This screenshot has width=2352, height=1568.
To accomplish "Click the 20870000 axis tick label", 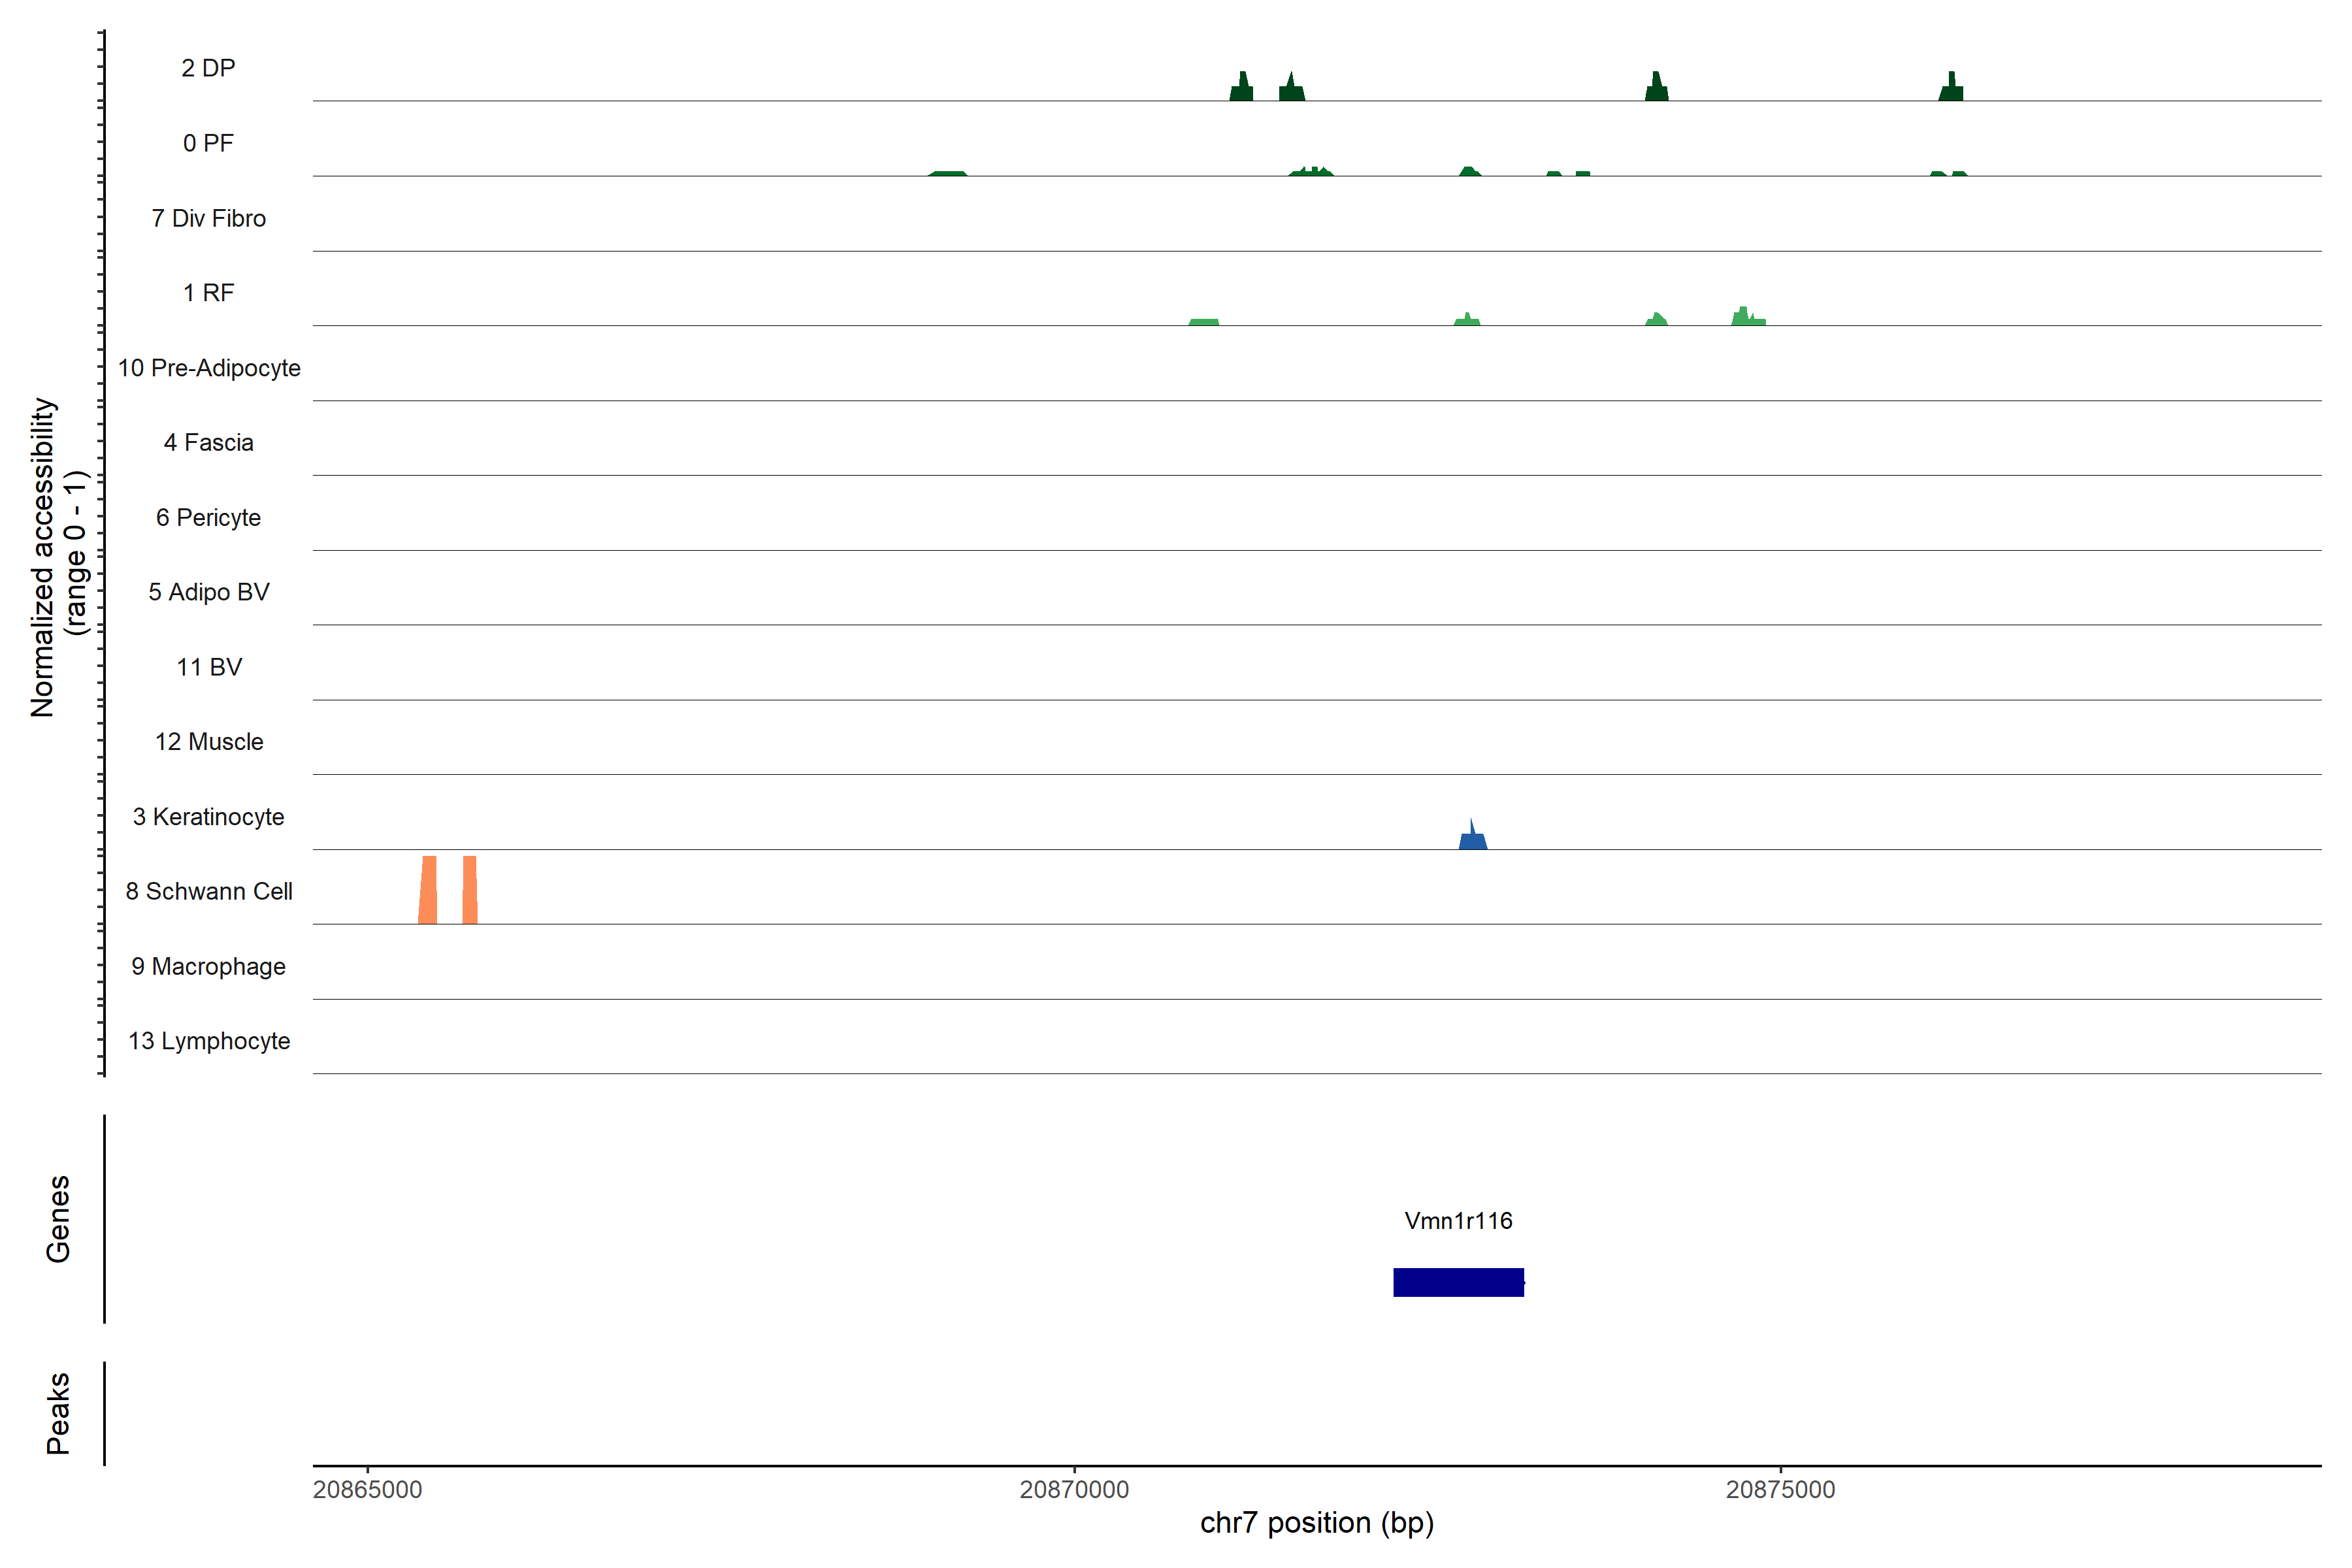I will (x=1074, y=1489).
